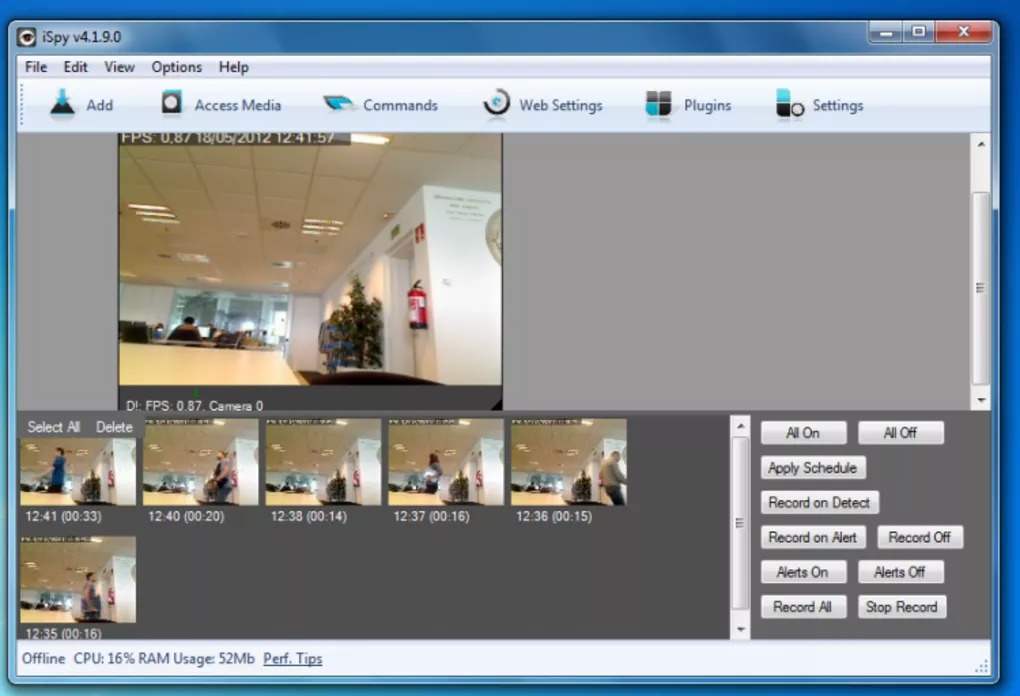The image size is (1020, 696).
Task: Minimize the iSpy window
Action: tap(885, 32)
